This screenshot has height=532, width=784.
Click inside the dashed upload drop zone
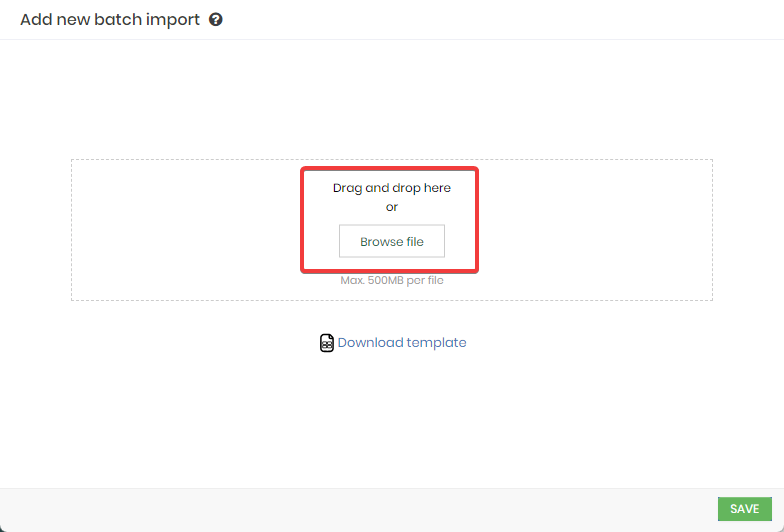[x=392, y=230]
